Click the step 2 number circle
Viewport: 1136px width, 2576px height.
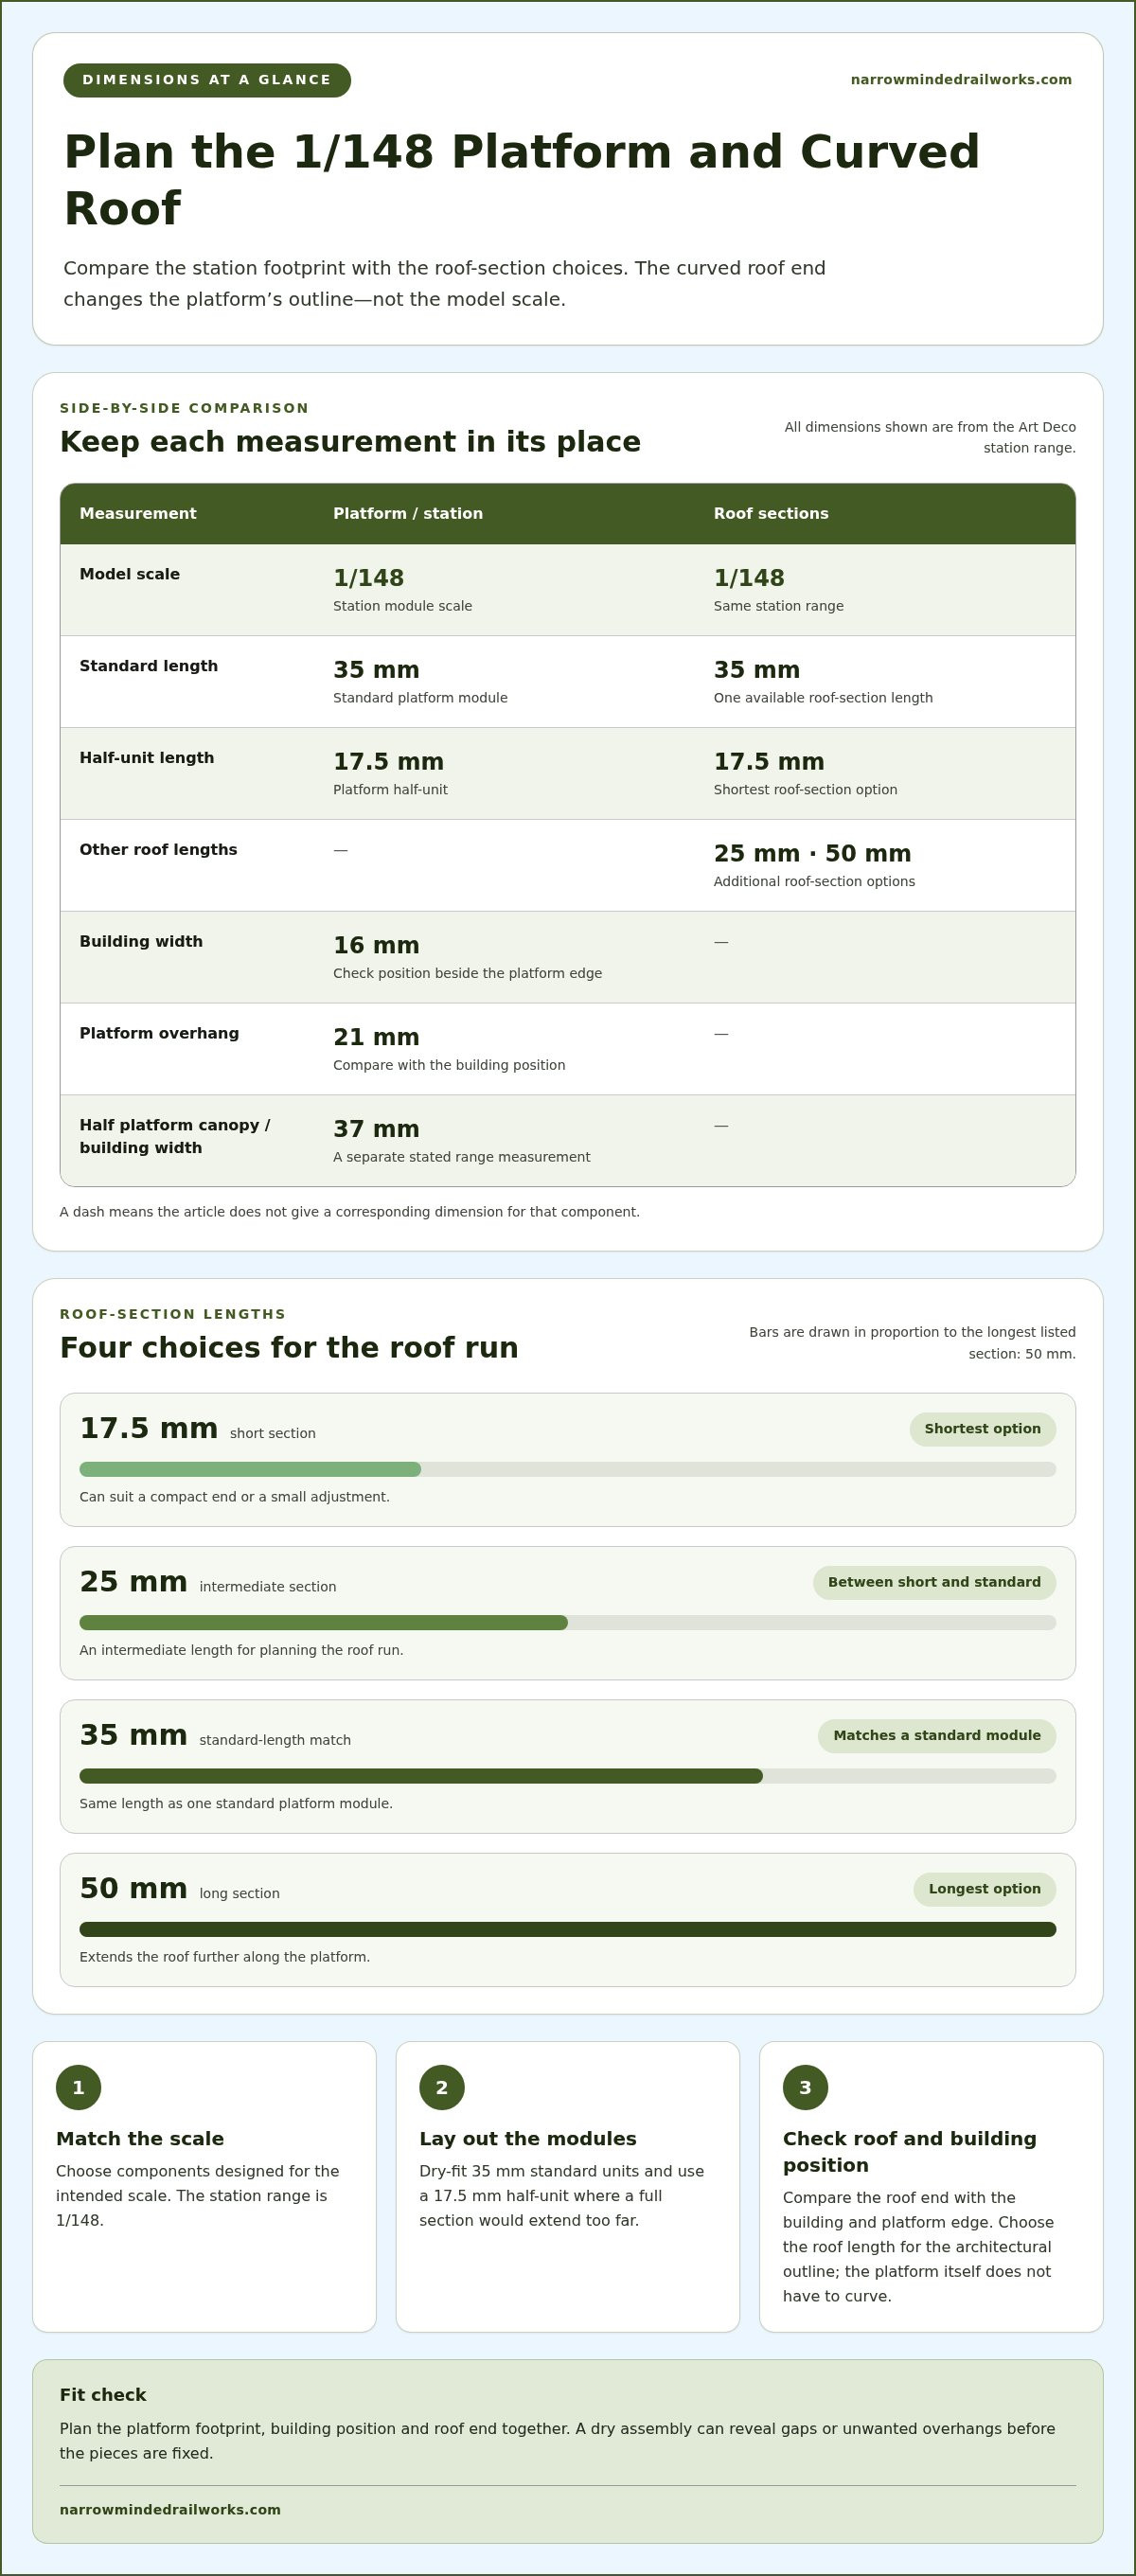[442, 2087]
